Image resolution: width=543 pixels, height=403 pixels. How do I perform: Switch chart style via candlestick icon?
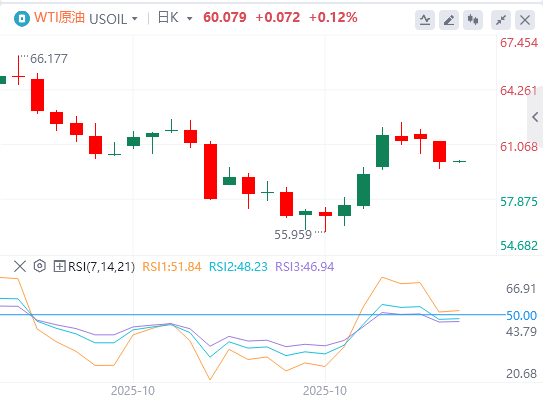click(x=473, y=20)
